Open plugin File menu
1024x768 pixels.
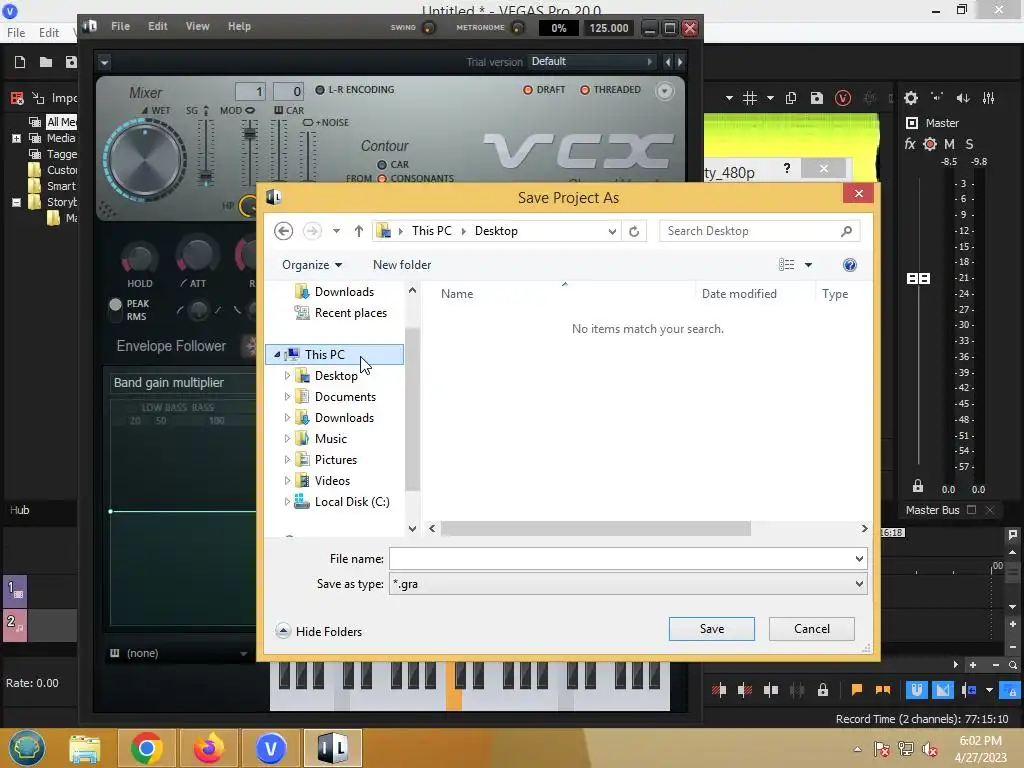pyautogui.click(x=120, y=27)
